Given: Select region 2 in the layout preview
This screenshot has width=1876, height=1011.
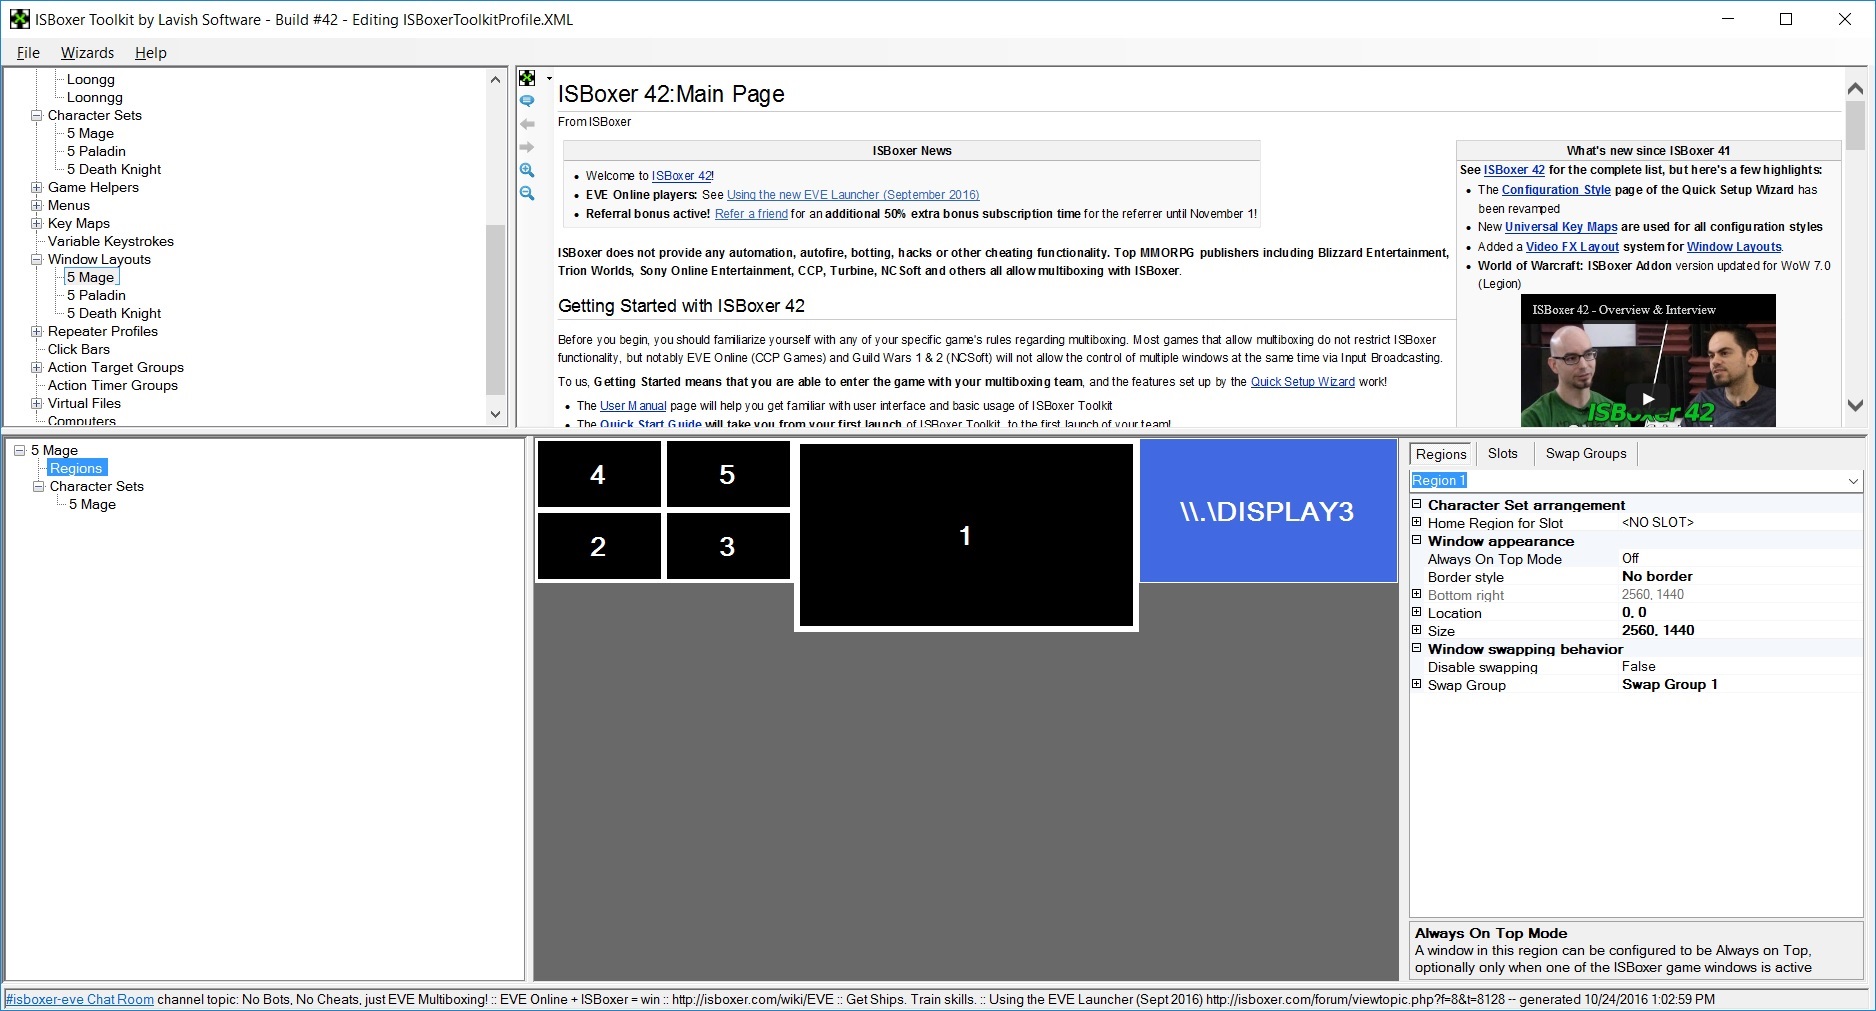Looking at the screenshot, I should [598, 547].
